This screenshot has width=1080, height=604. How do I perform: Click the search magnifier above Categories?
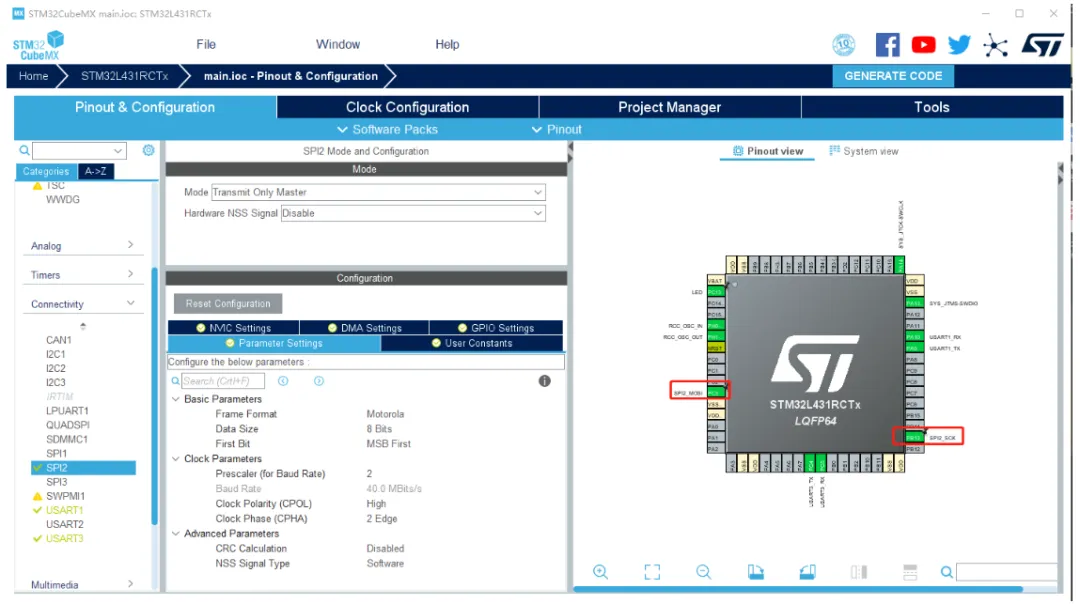24,150
